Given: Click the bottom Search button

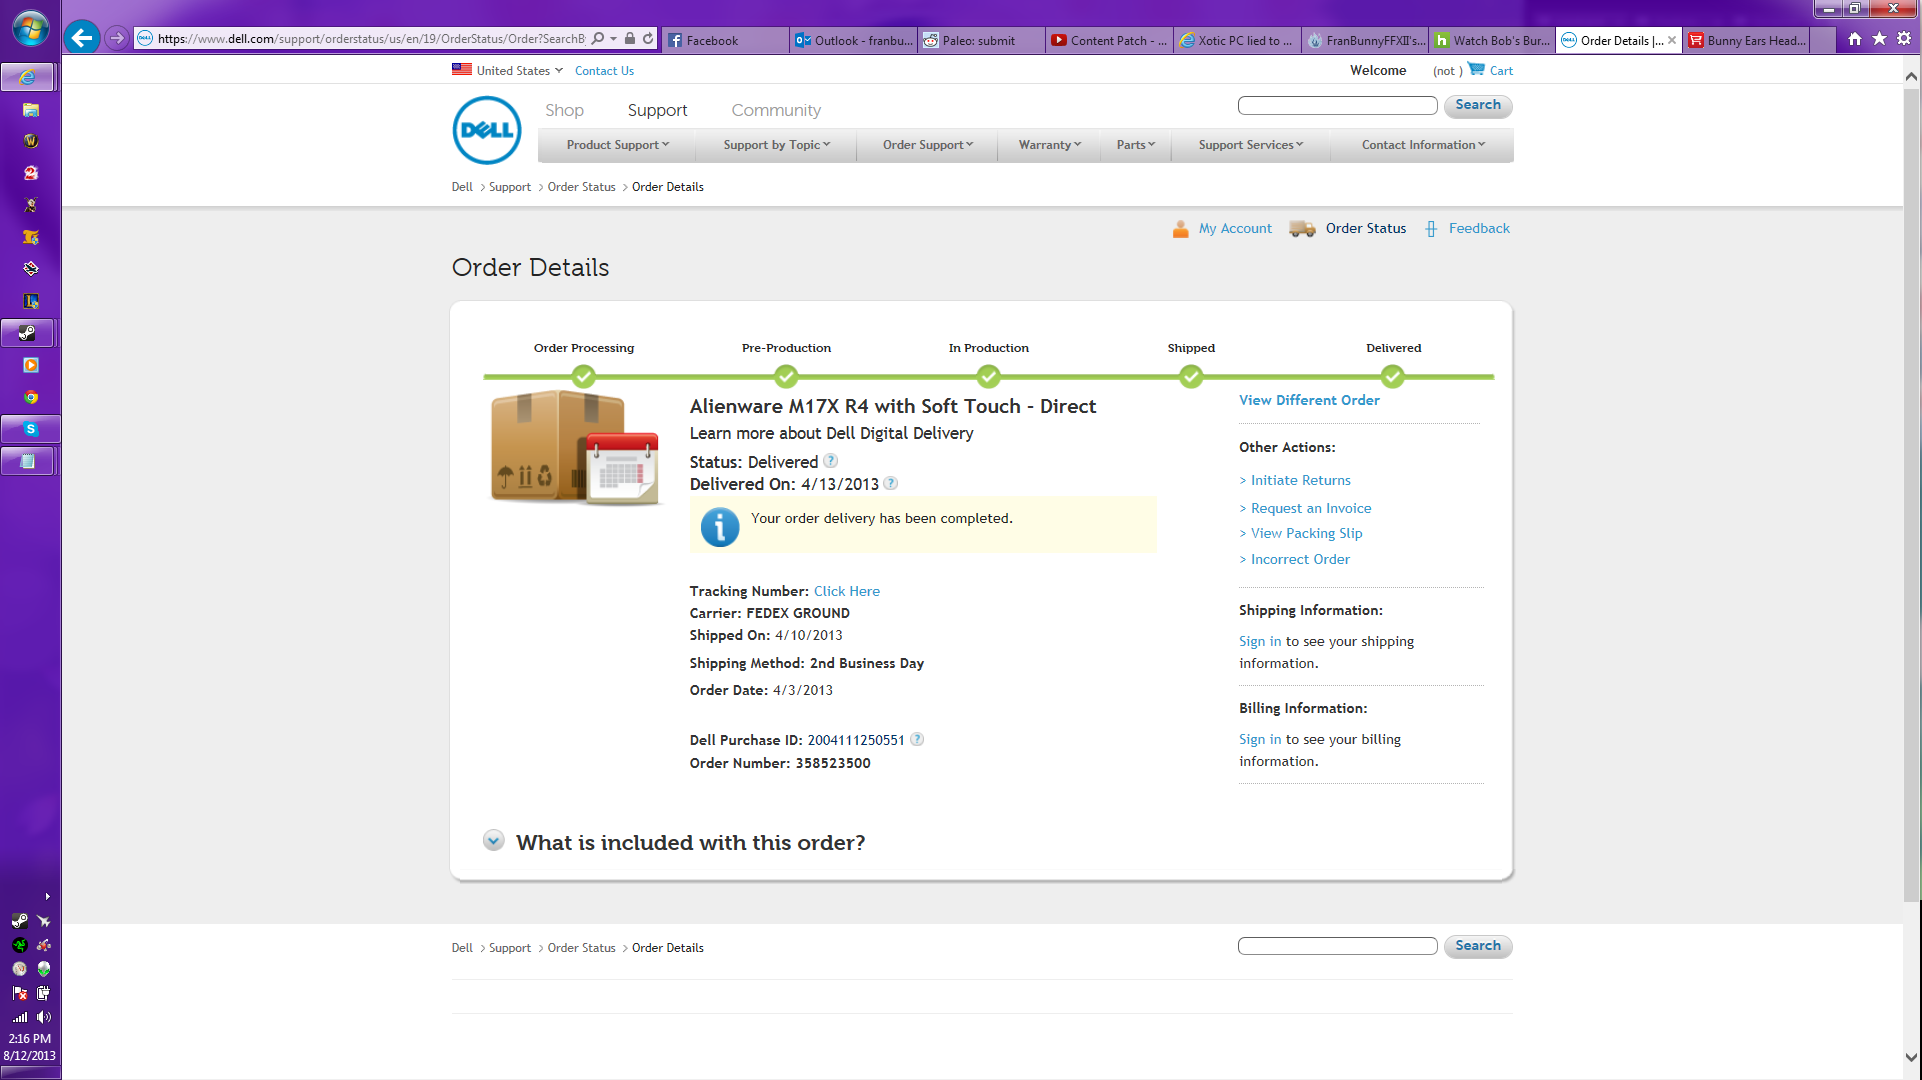Looking at the screenshot, I should point(1478,946).
